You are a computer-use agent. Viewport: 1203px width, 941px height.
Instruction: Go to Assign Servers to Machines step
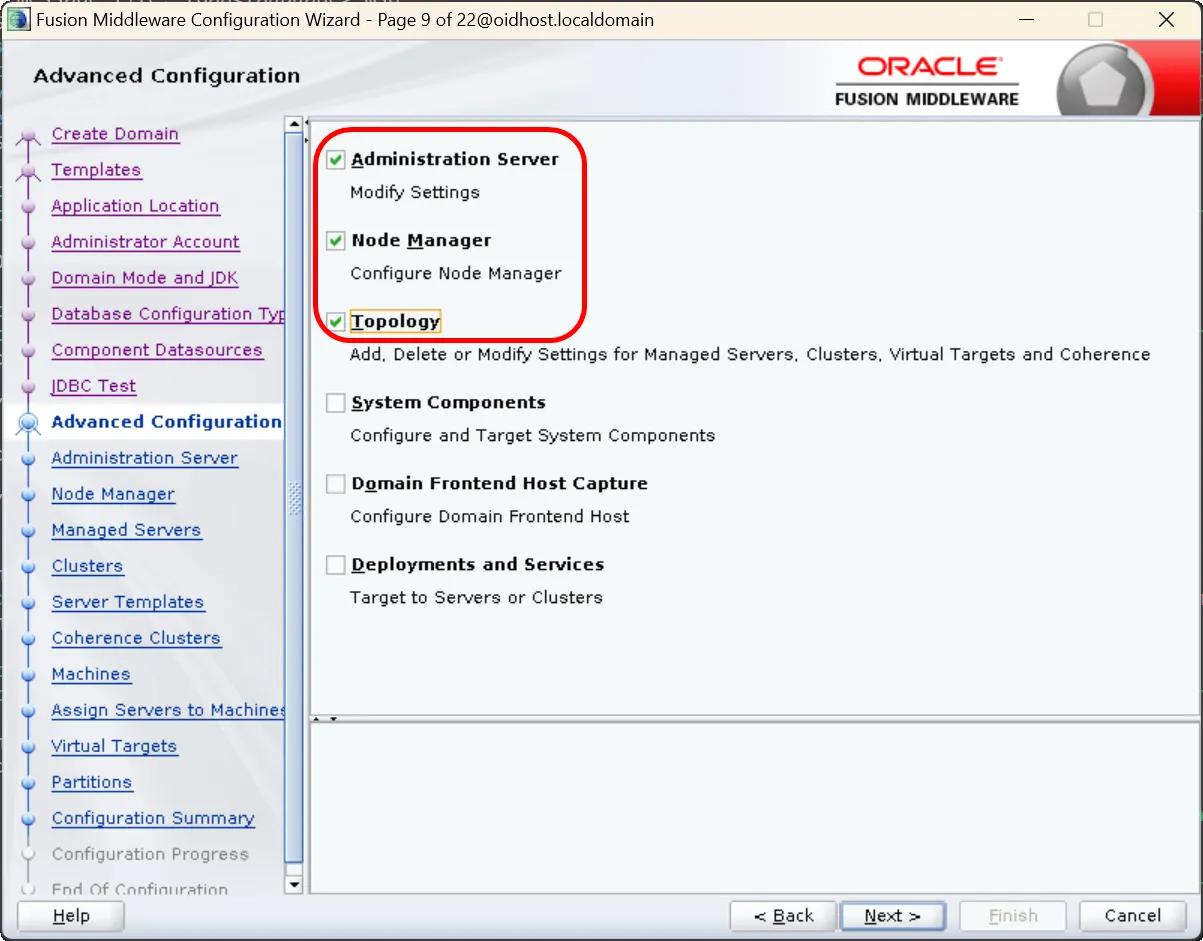168,710
